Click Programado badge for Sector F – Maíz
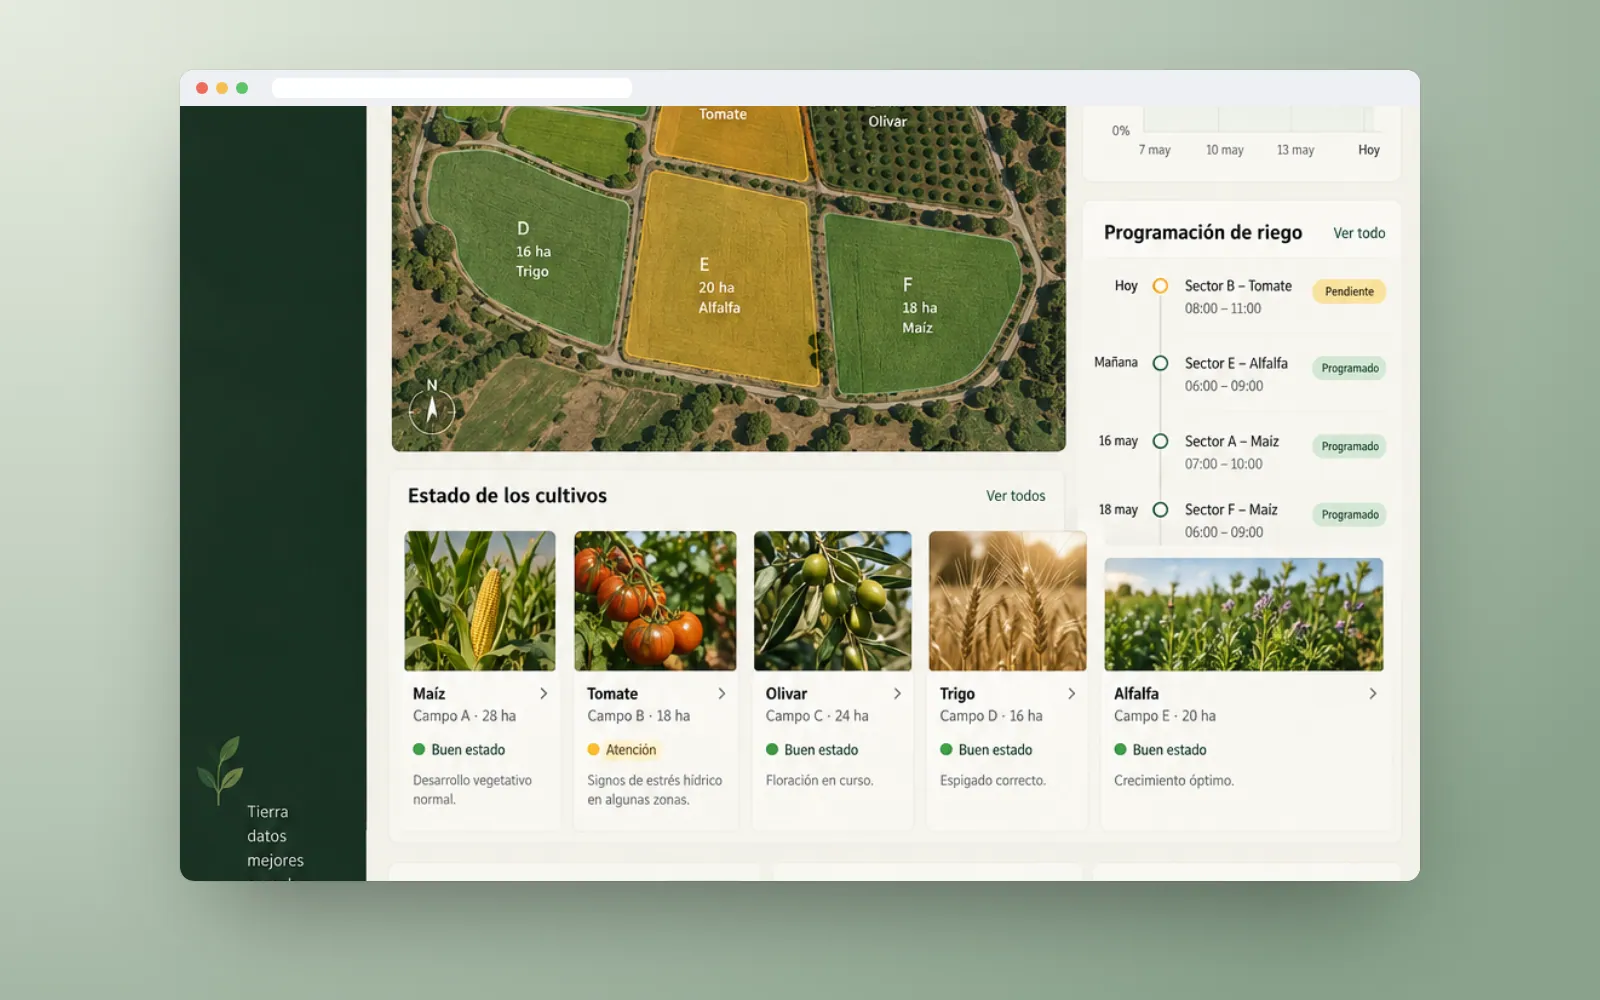Image resolution: width=1600 pixels, height=1000 pixels. pyautogui.click(x=1350, y=515)
